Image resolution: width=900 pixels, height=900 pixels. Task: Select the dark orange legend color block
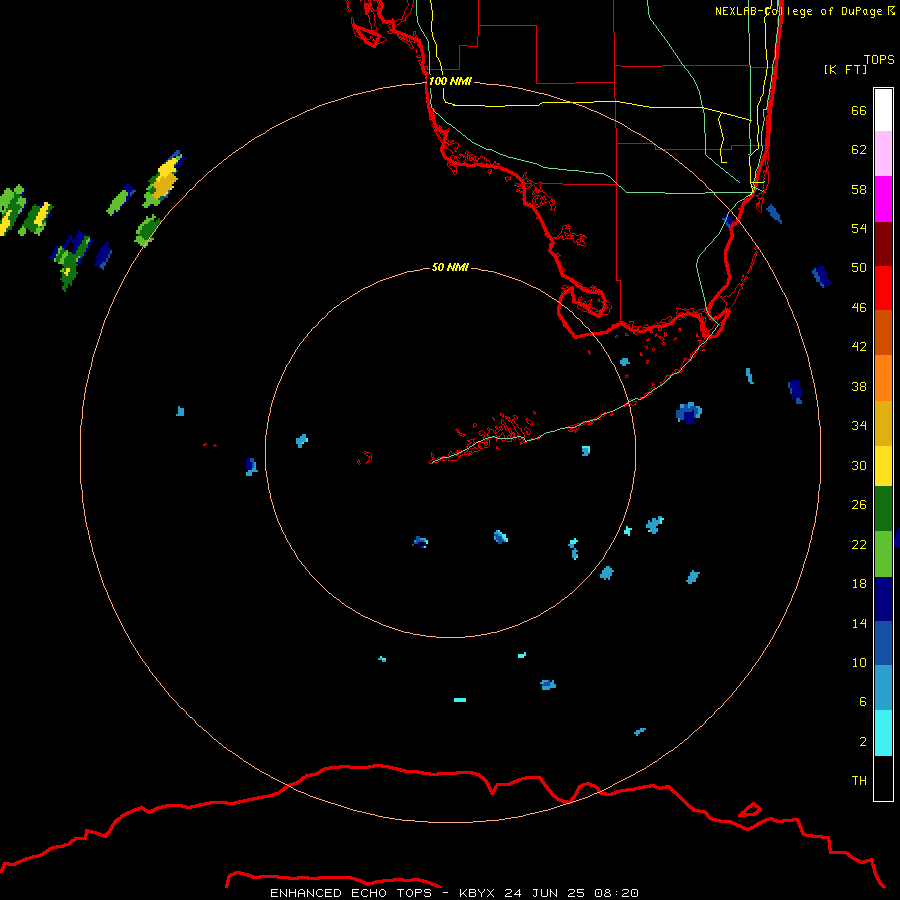(883, 332)
